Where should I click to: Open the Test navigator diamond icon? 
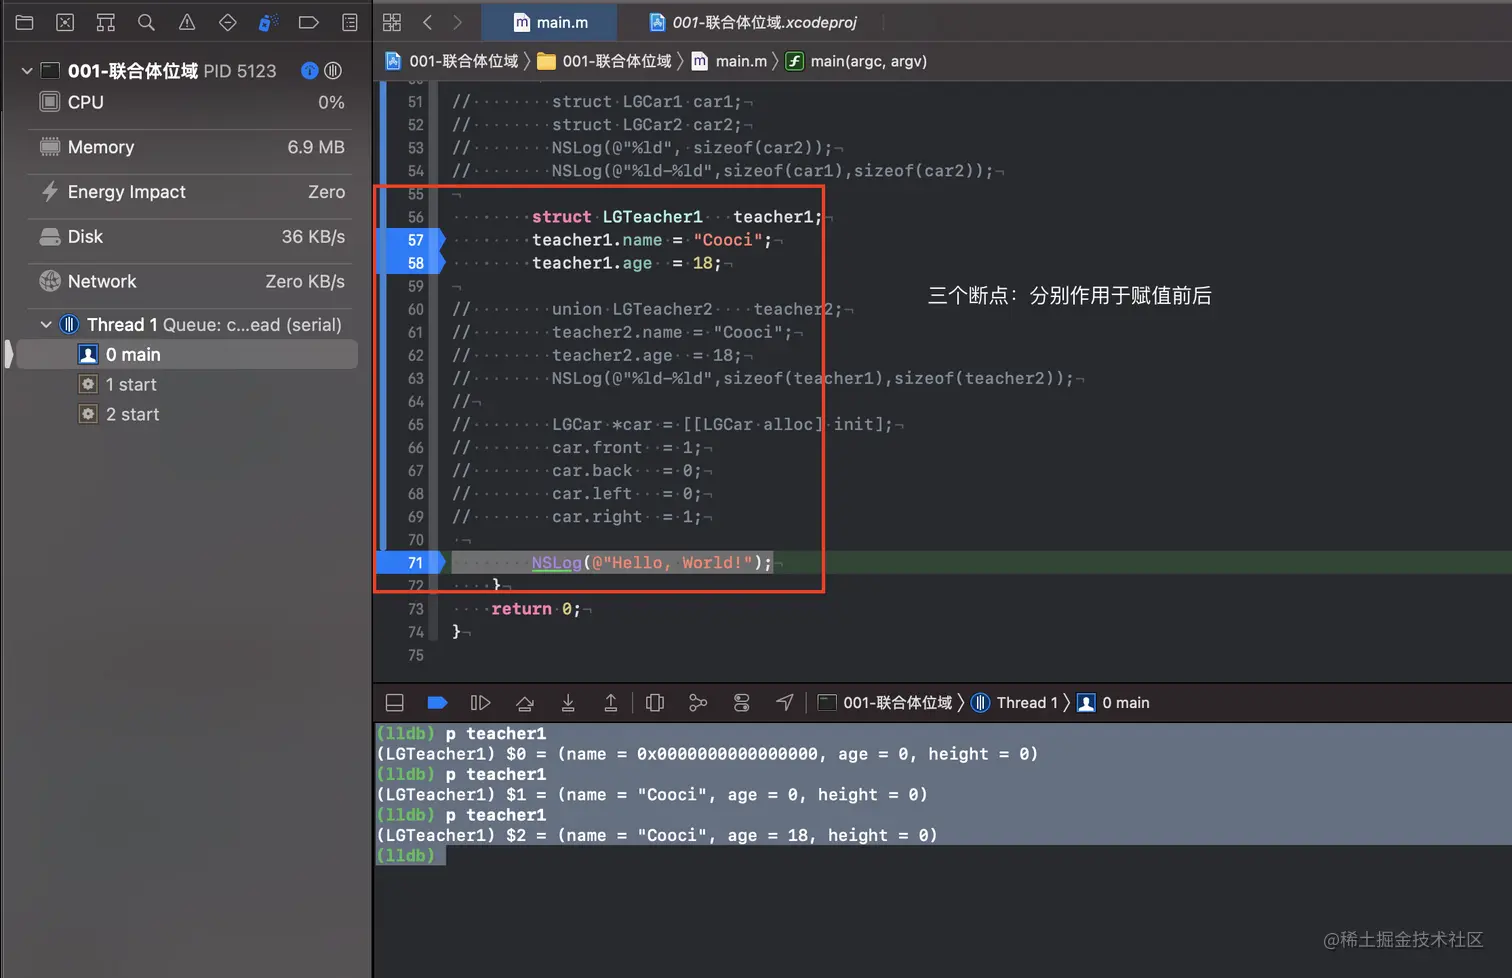(x=228, y=22)
